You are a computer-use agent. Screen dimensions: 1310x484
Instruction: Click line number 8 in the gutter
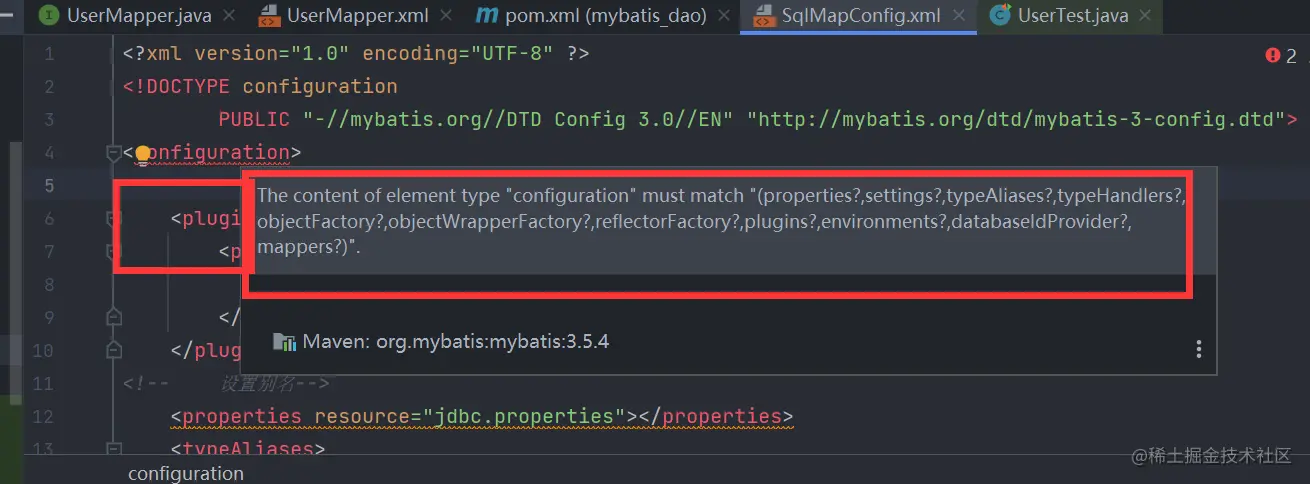point(49,285)
